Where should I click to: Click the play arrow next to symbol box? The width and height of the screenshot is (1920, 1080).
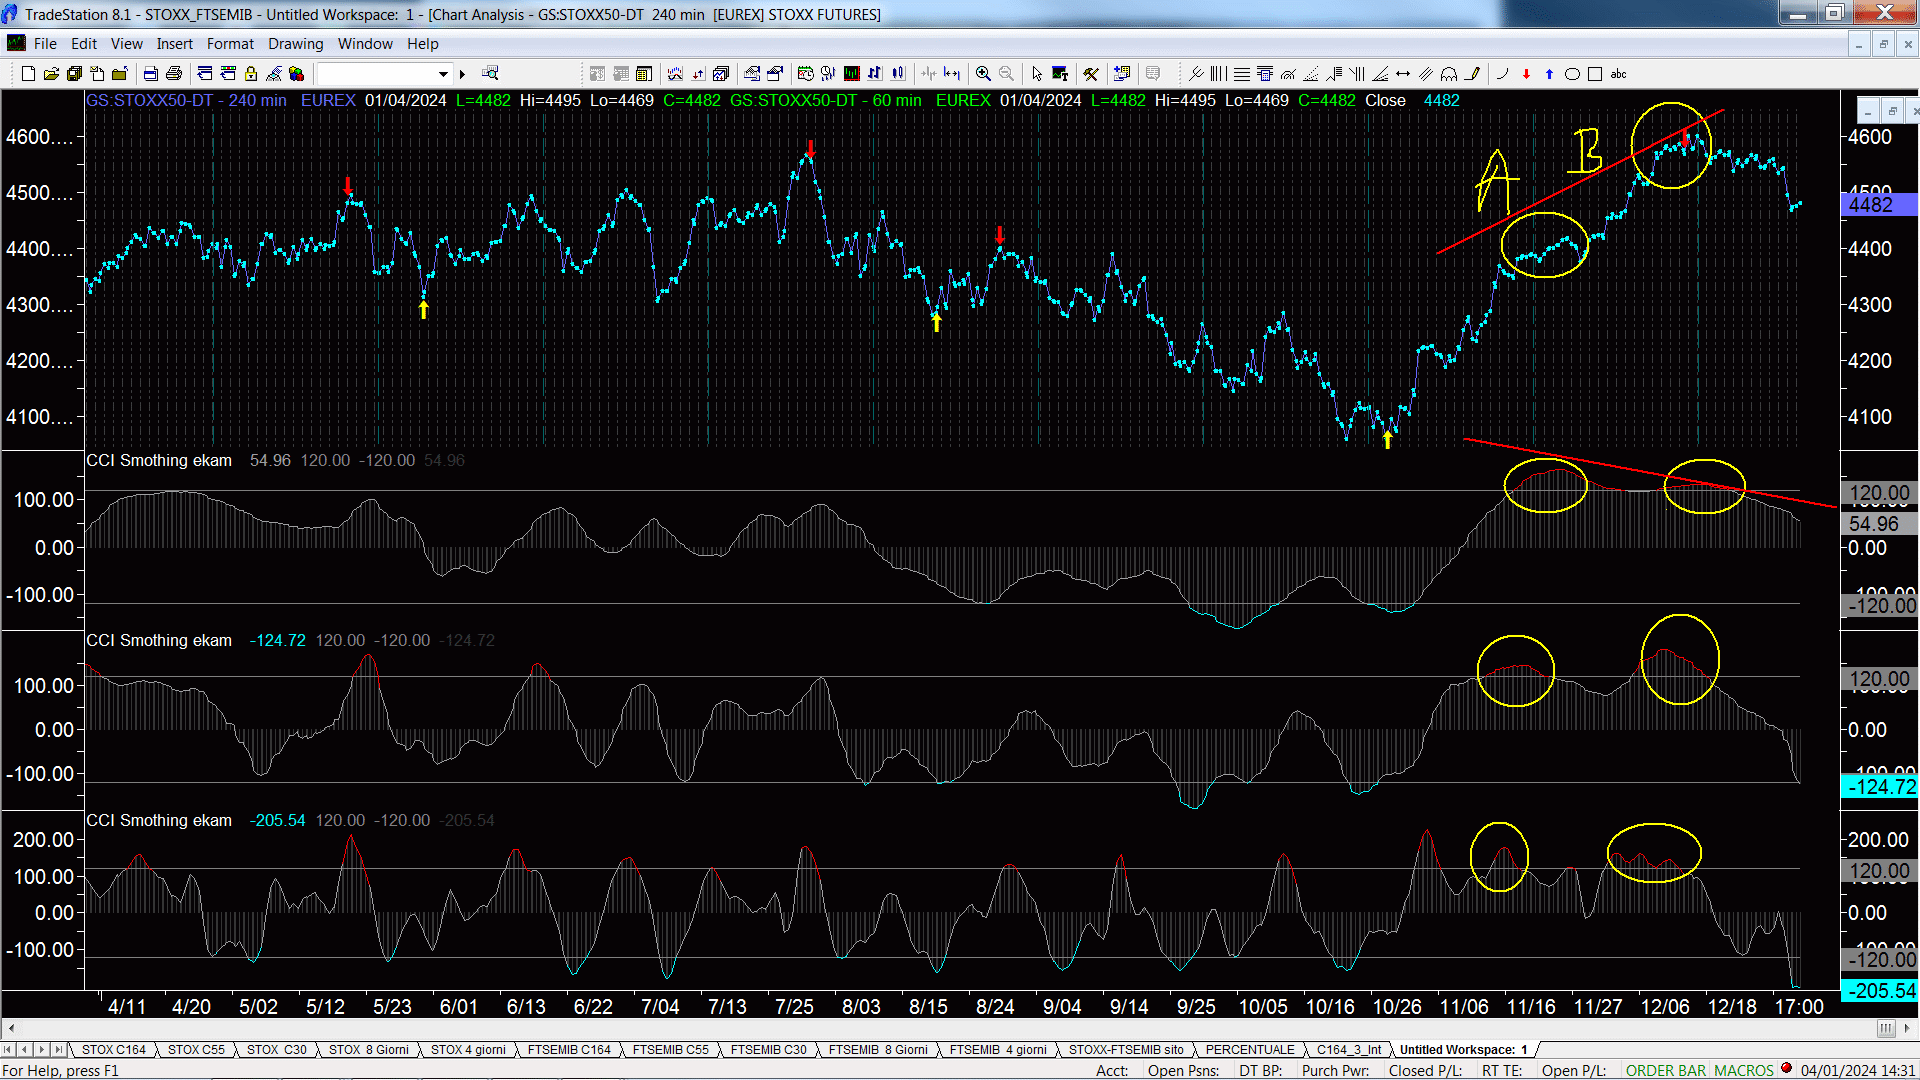(x=462, y=74)
